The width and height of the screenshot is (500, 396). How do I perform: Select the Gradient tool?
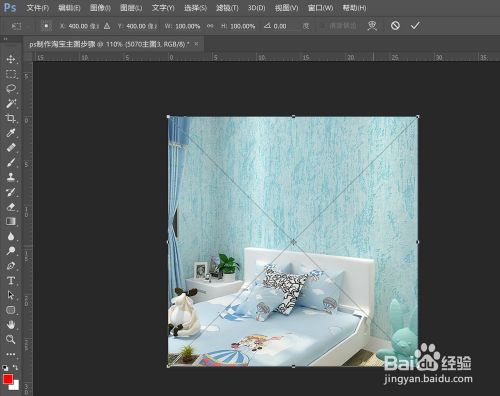pyautogui.click(x=11, y=221)
